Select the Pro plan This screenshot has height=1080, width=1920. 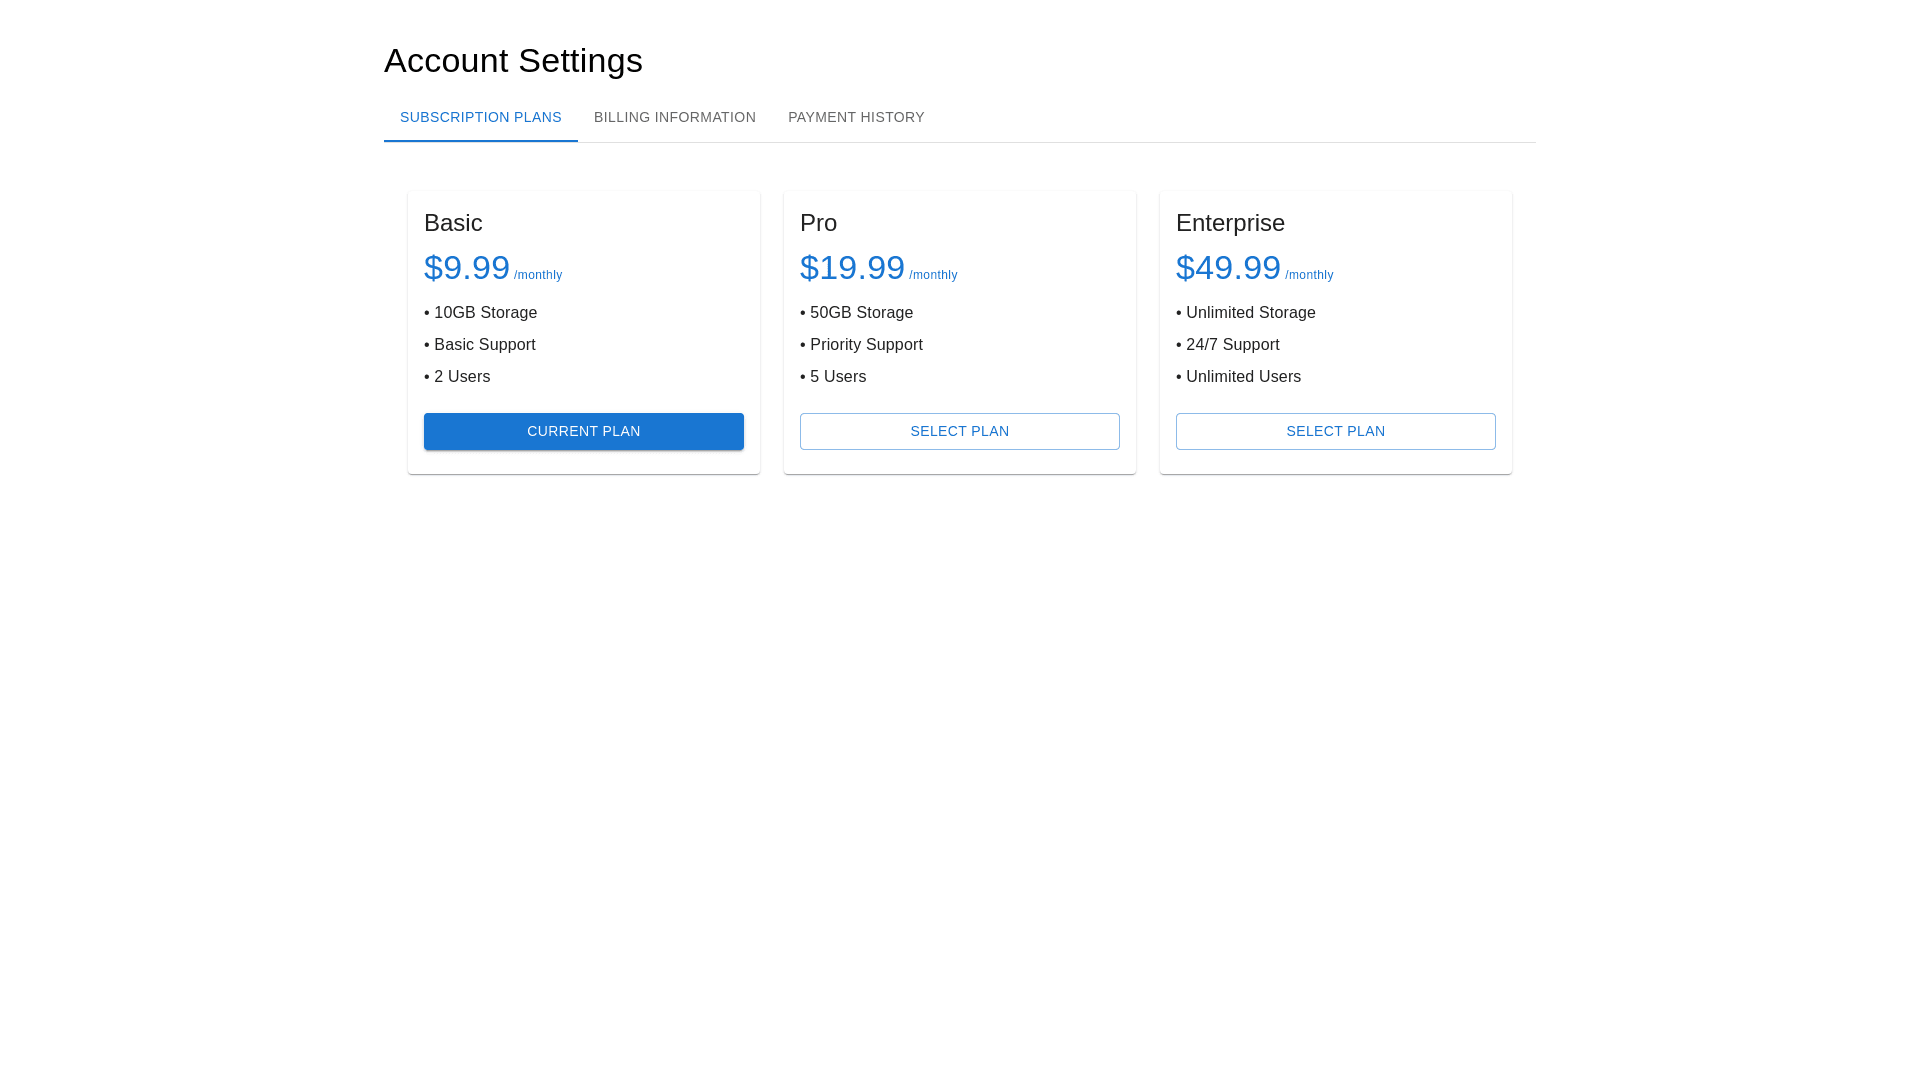pyautogui.click(x=959, y=431)
